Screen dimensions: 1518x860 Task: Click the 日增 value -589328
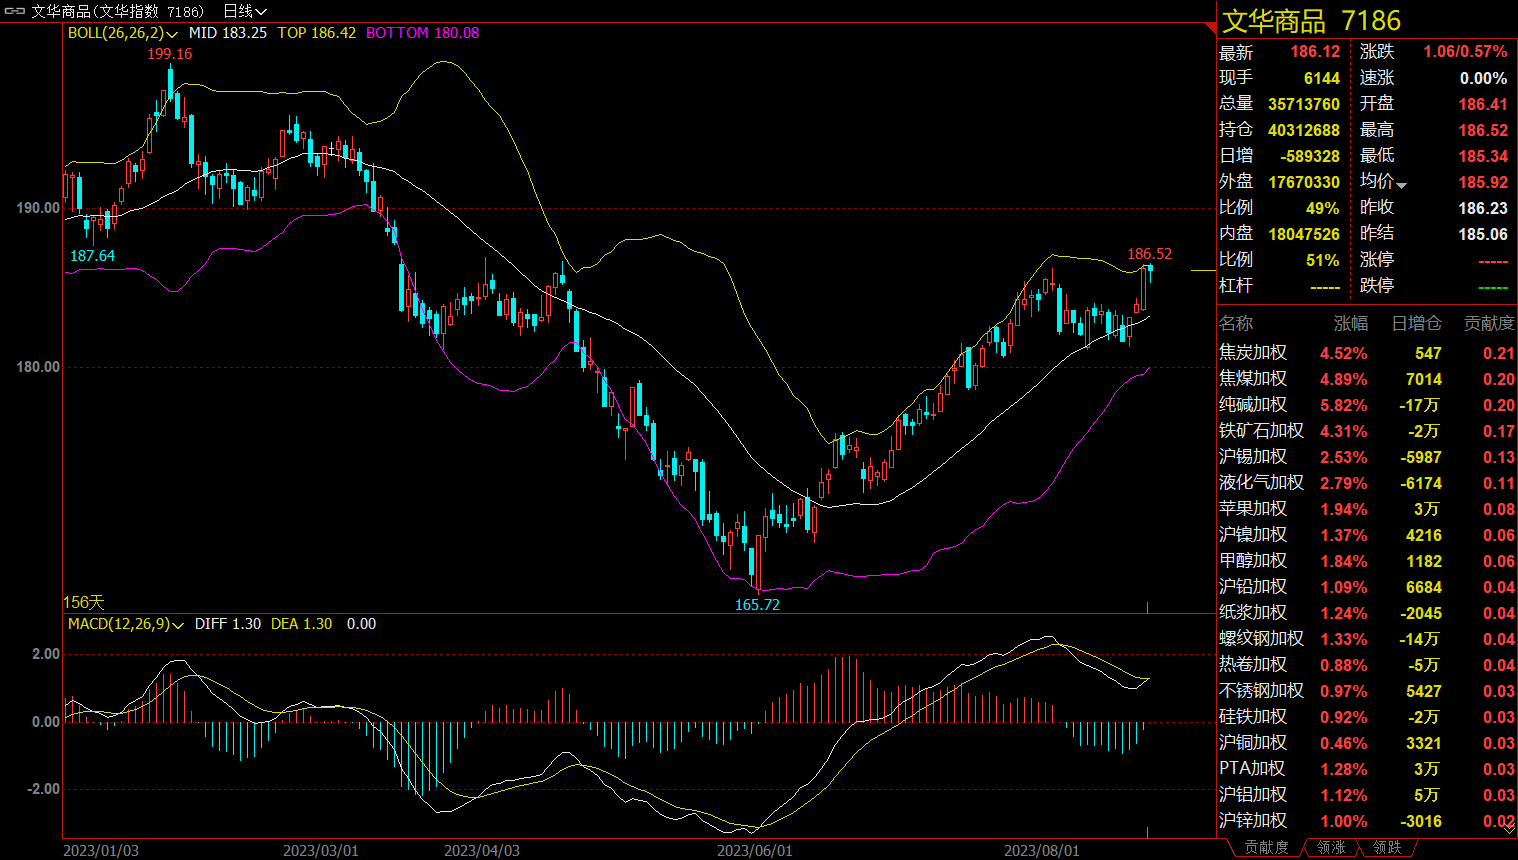(1310, 156)
